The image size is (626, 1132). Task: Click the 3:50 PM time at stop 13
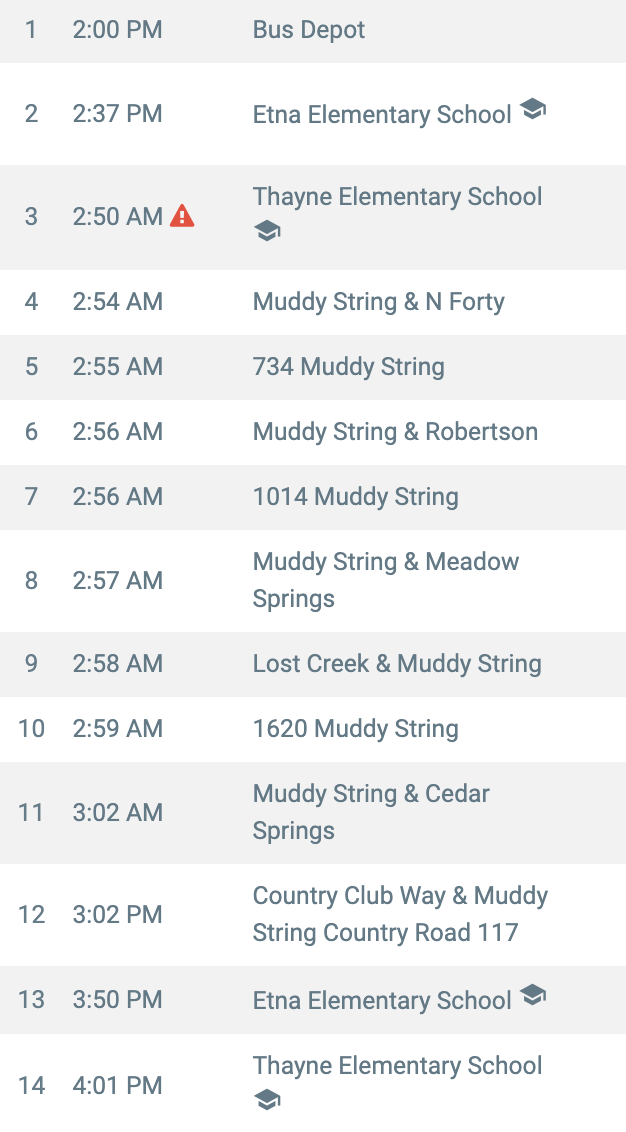[x=118, y=1000]
